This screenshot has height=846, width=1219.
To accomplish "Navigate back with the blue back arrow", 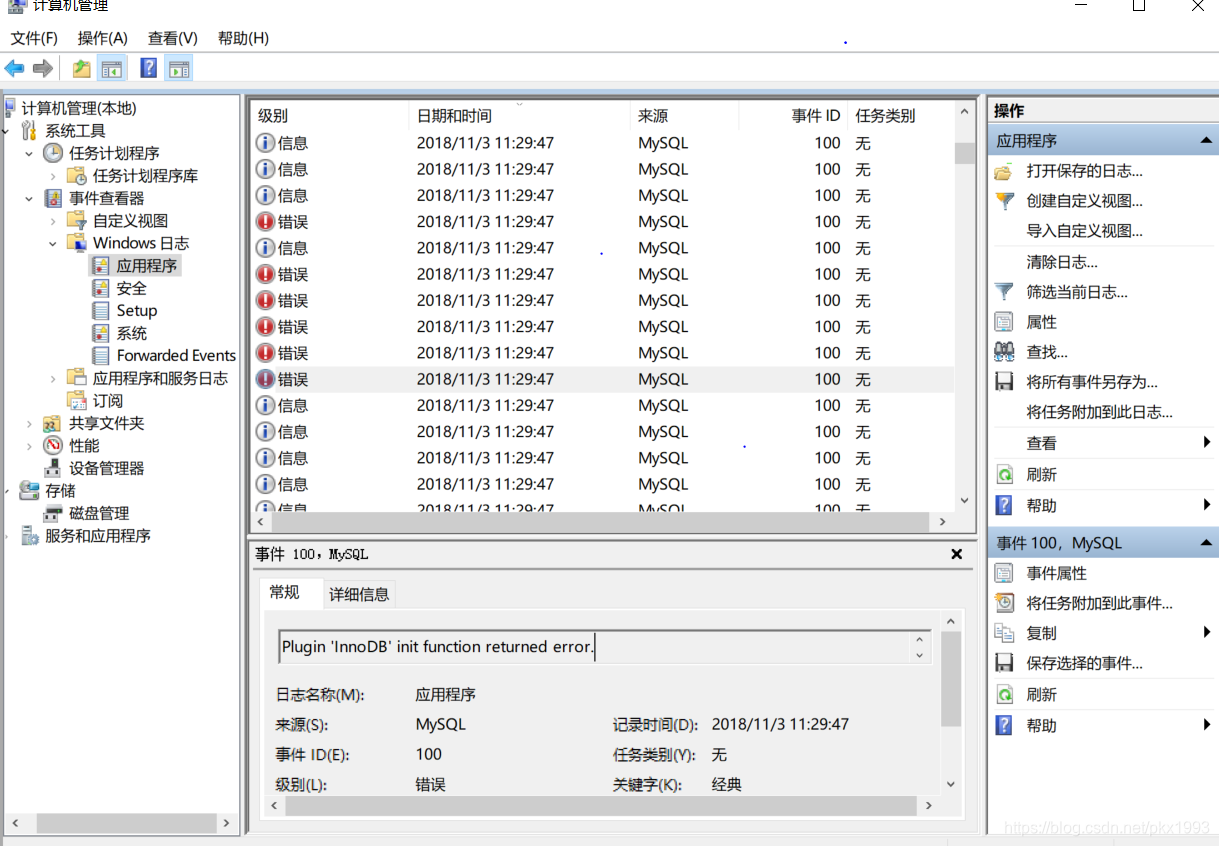I will point(14,68).
